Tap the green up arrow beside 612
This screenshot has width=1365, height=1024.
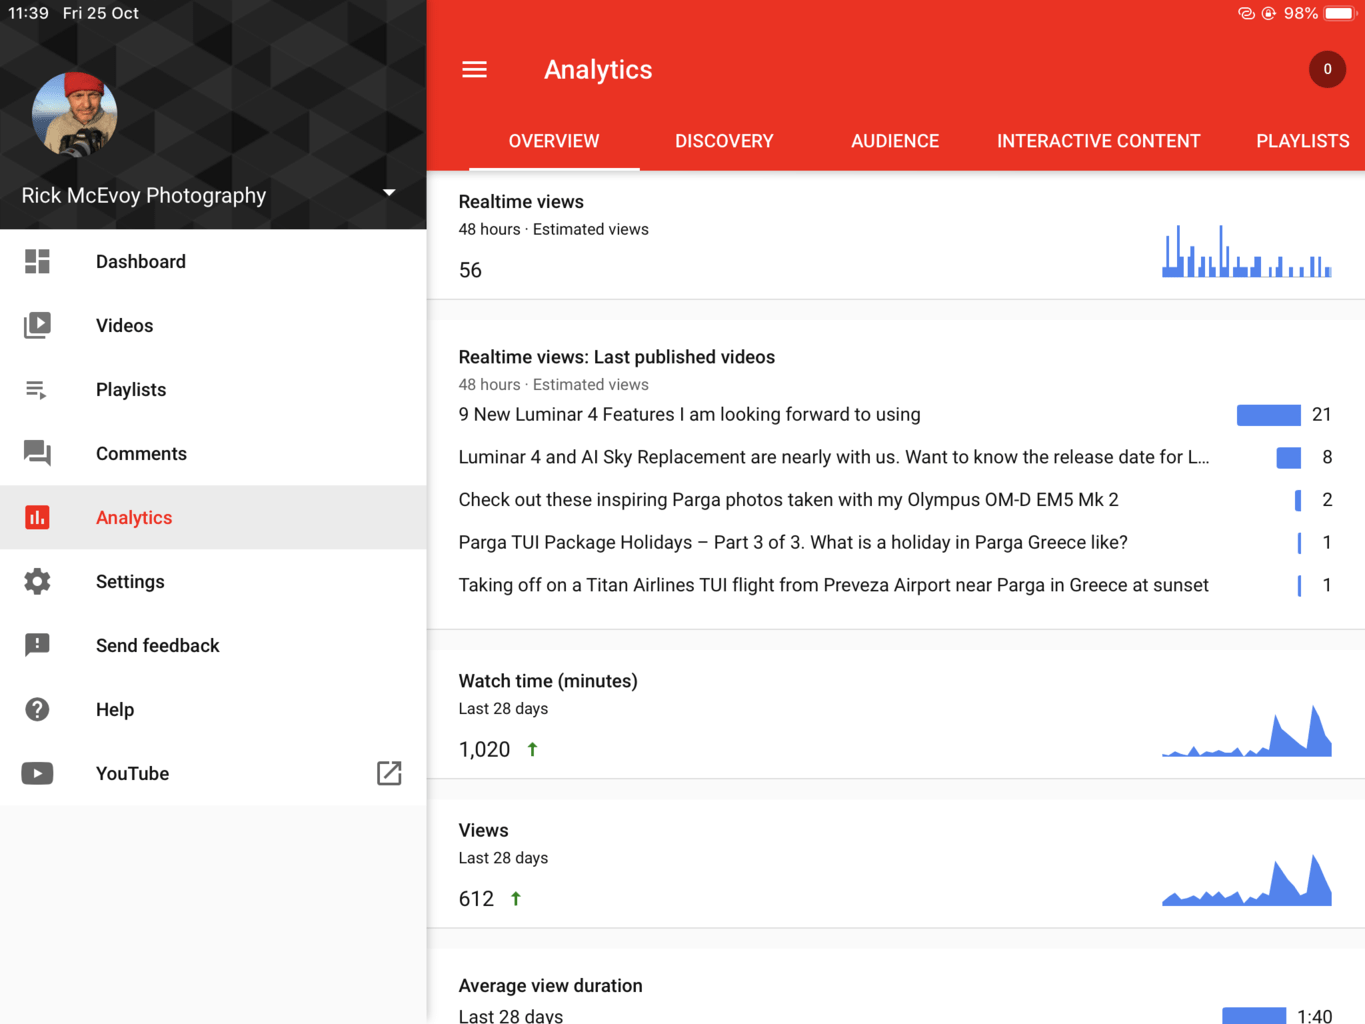(516, 899)
